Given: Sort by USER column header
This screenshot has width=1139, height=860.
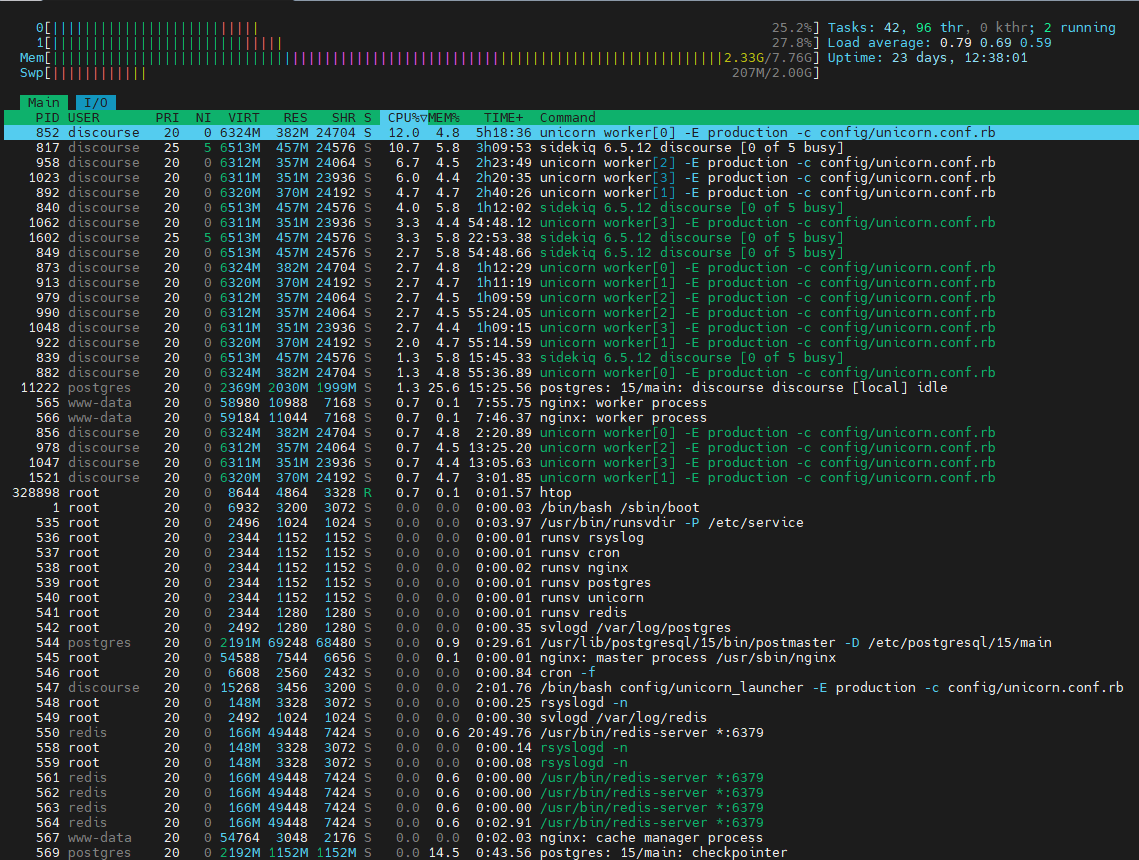Looking at the screenshot, I should (x=84, y=118).
